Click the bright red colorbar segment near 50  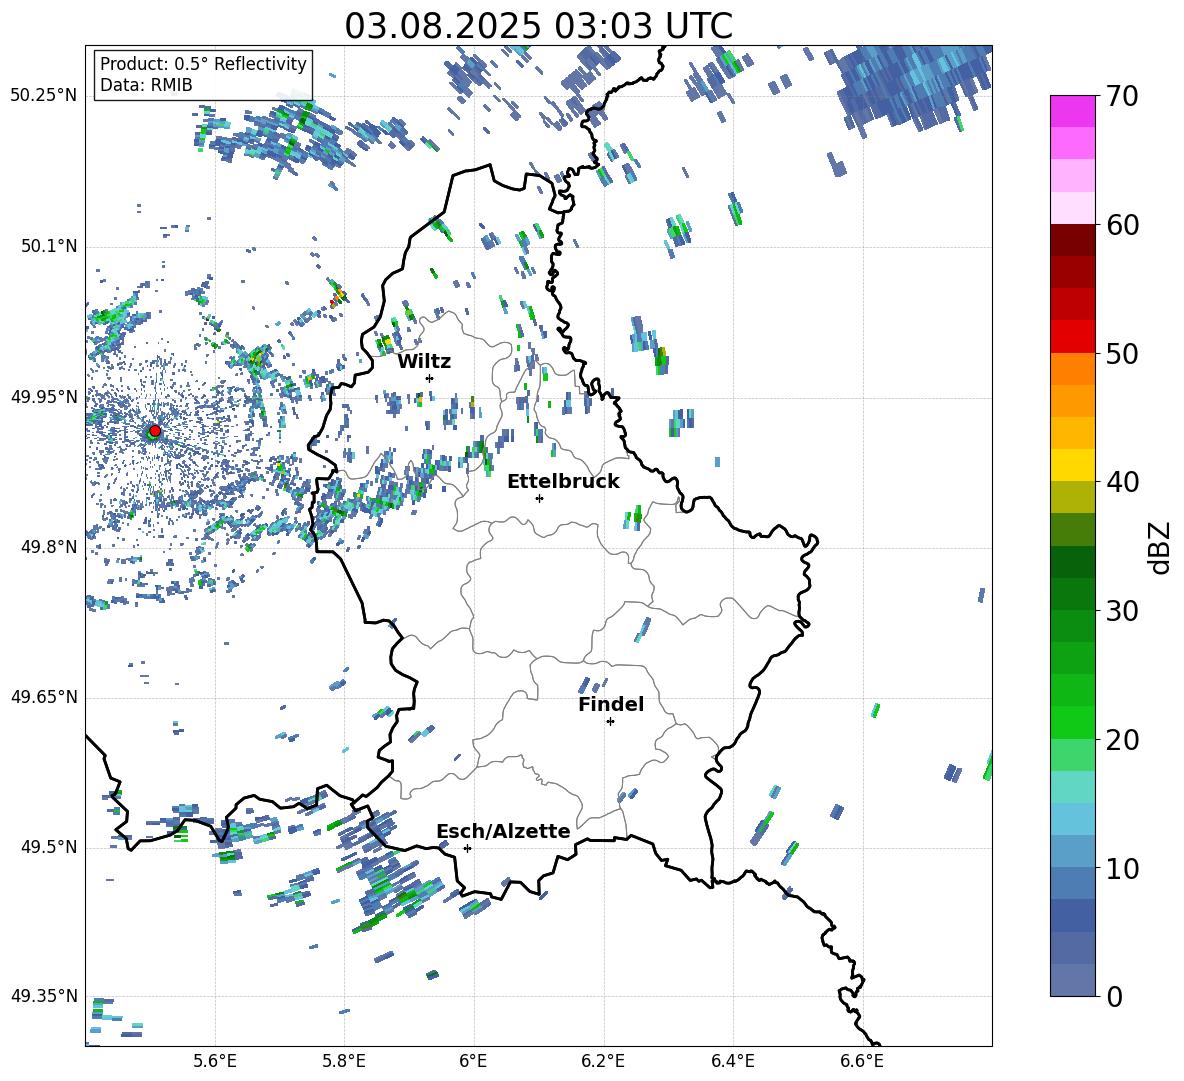click(x=1072, y=337)
